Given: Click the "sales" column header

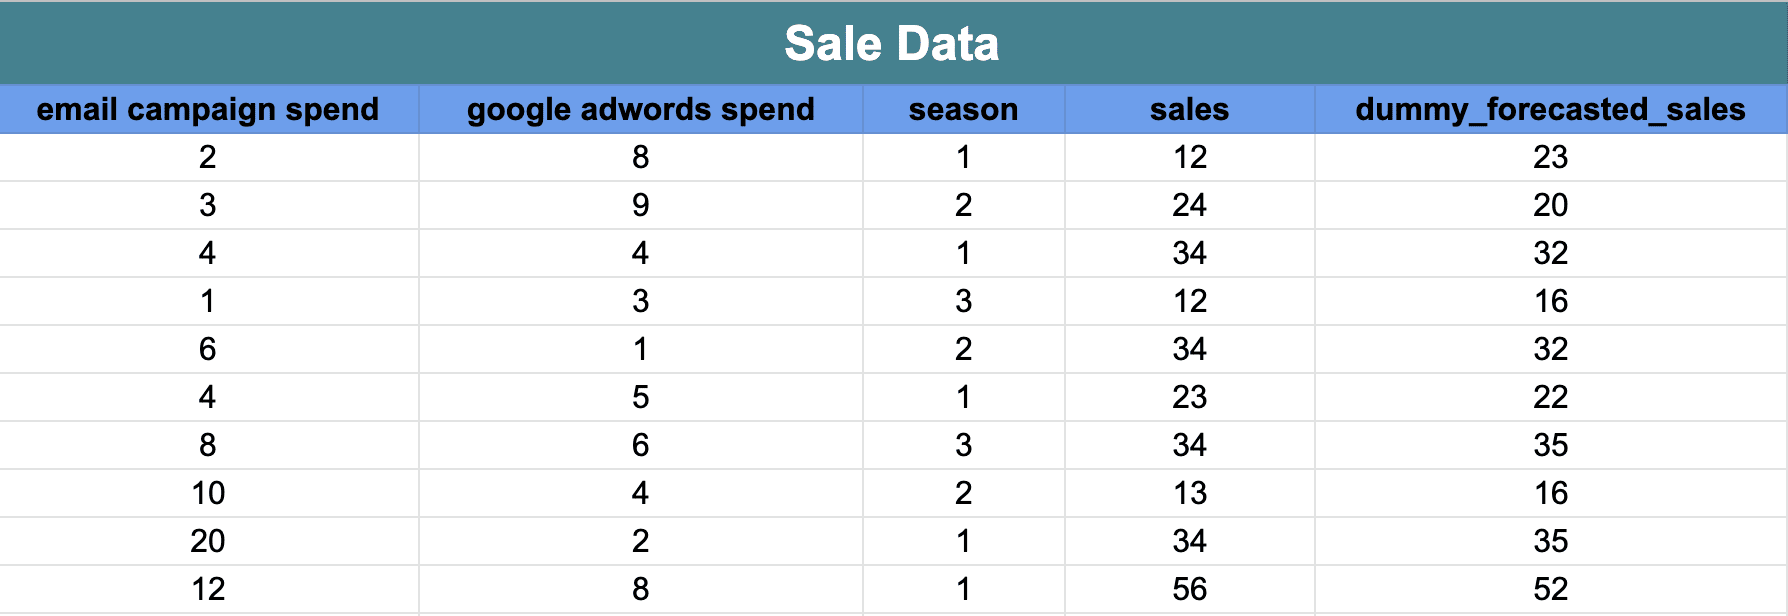Looking at the screenshot, I should [x=1189, y=109].
